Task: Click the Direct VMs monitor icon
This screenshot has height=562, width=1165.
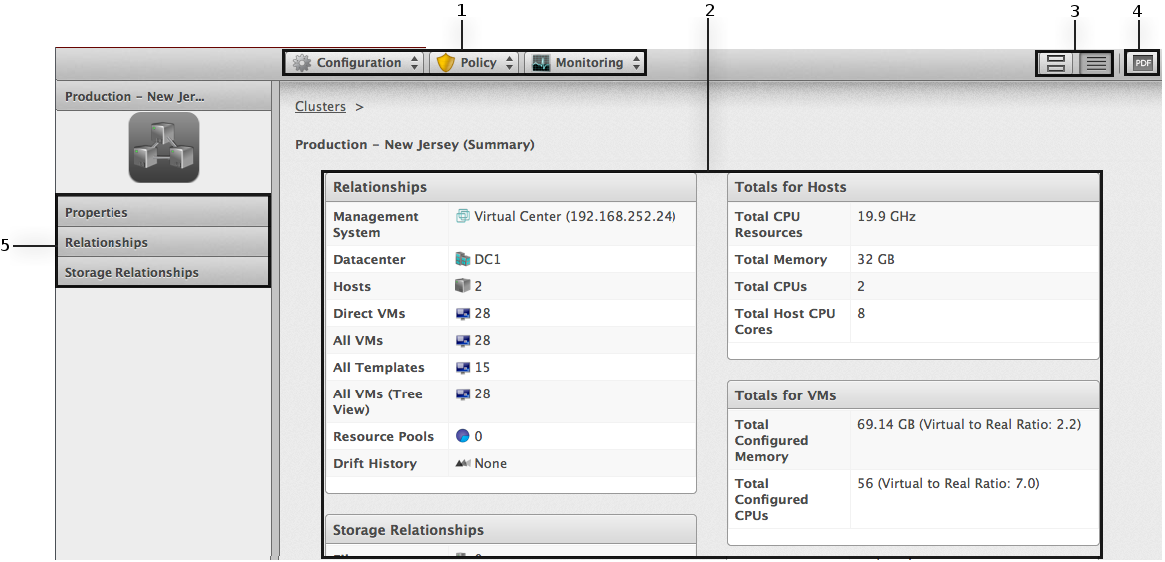Action: (x=462, y=314)
